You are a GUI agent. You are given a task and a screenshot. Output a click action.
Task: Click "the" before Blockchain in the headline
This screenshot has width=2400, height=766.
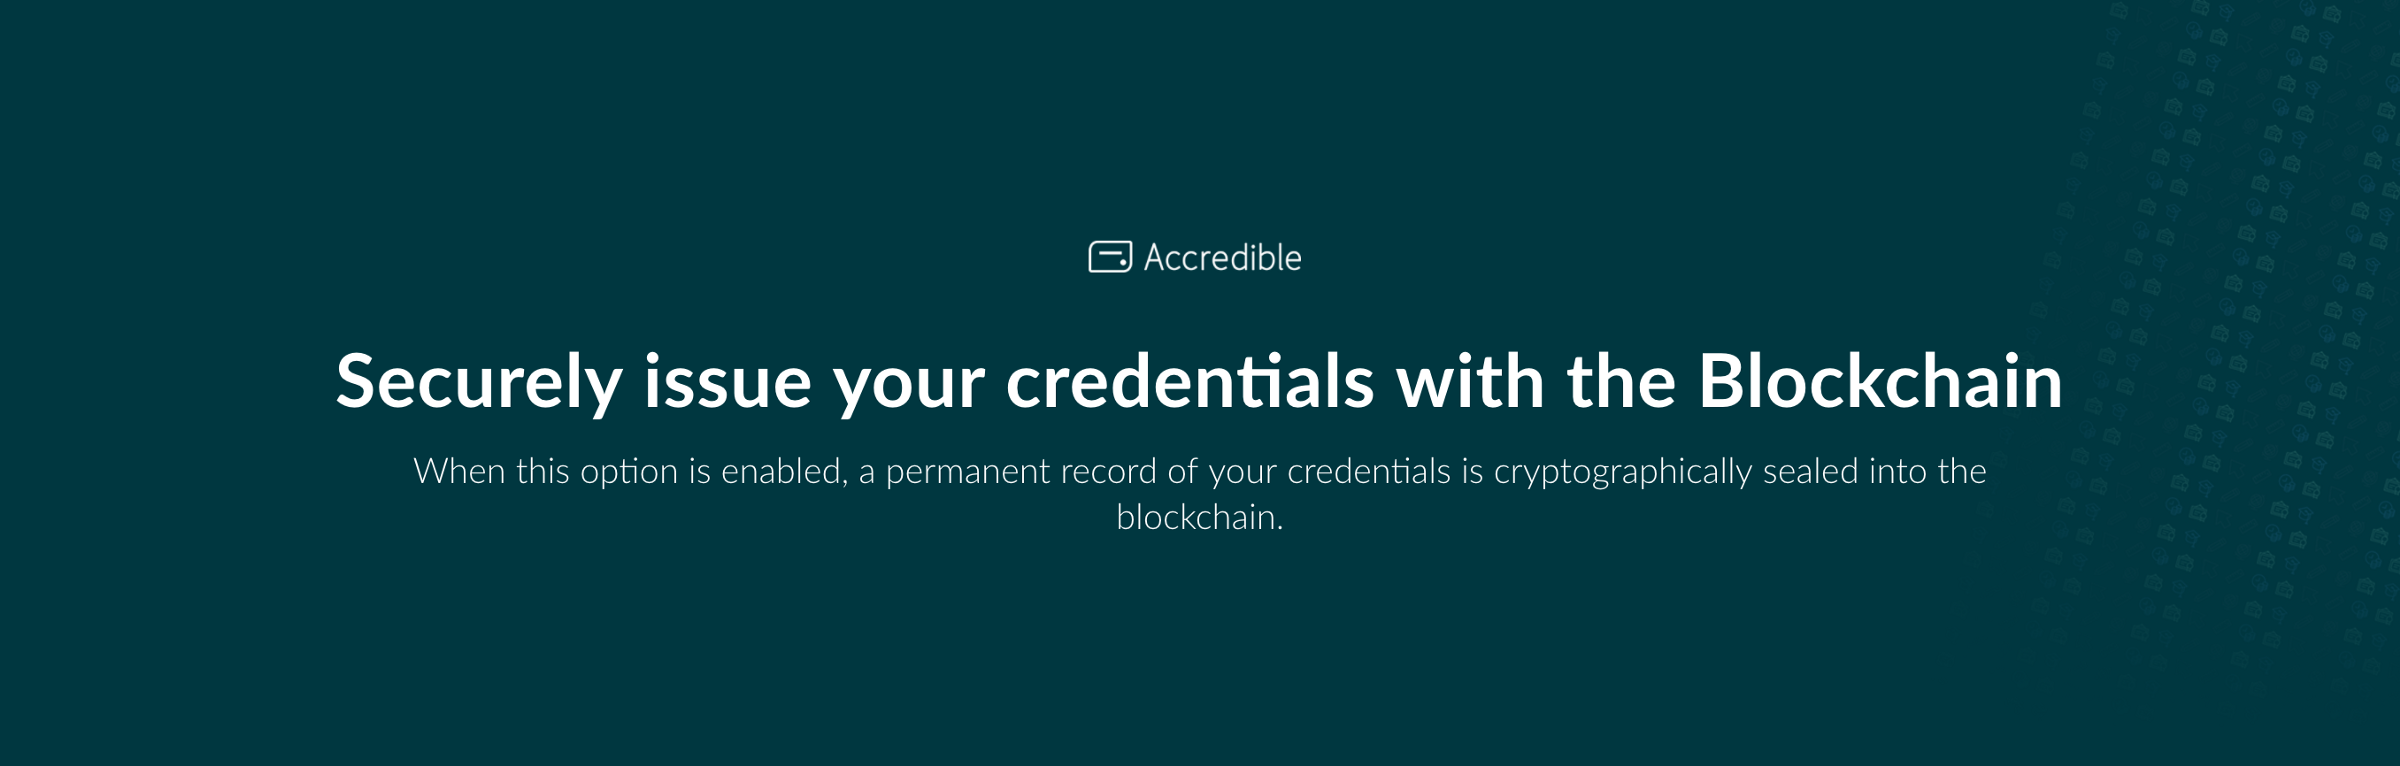click(x=1621, y=382)
